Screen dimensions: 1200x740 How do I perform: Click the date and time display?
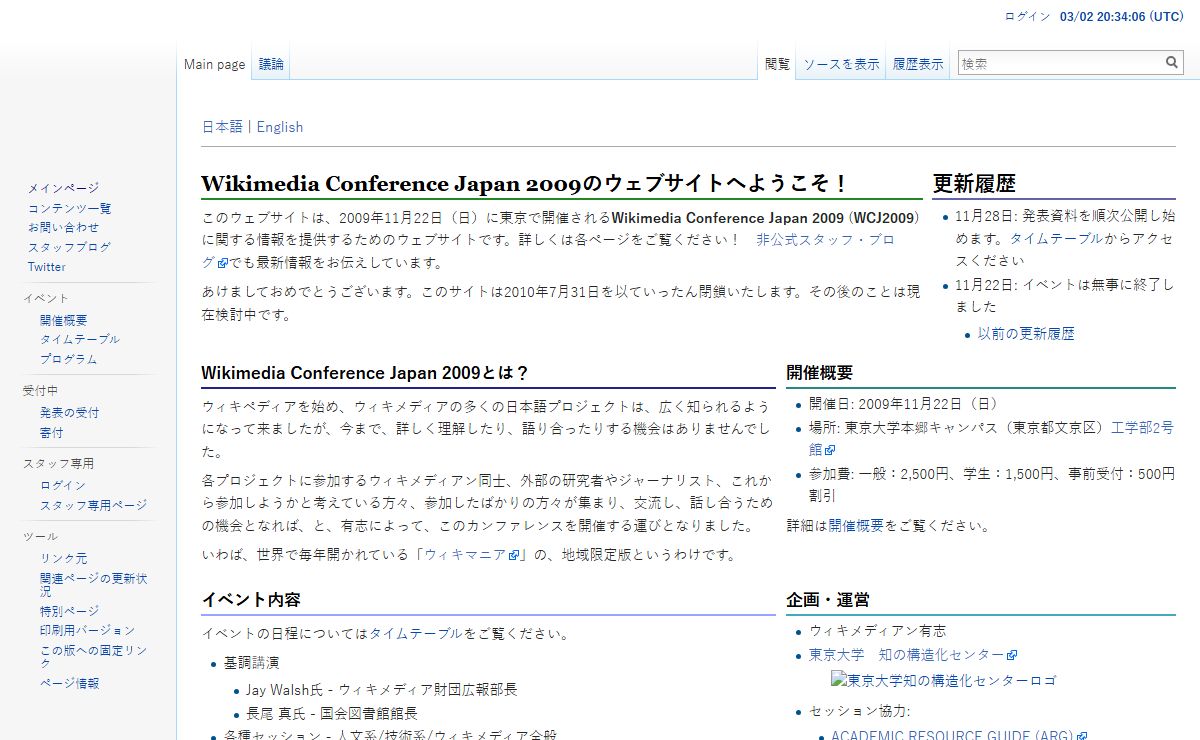tap(1121, 17)
